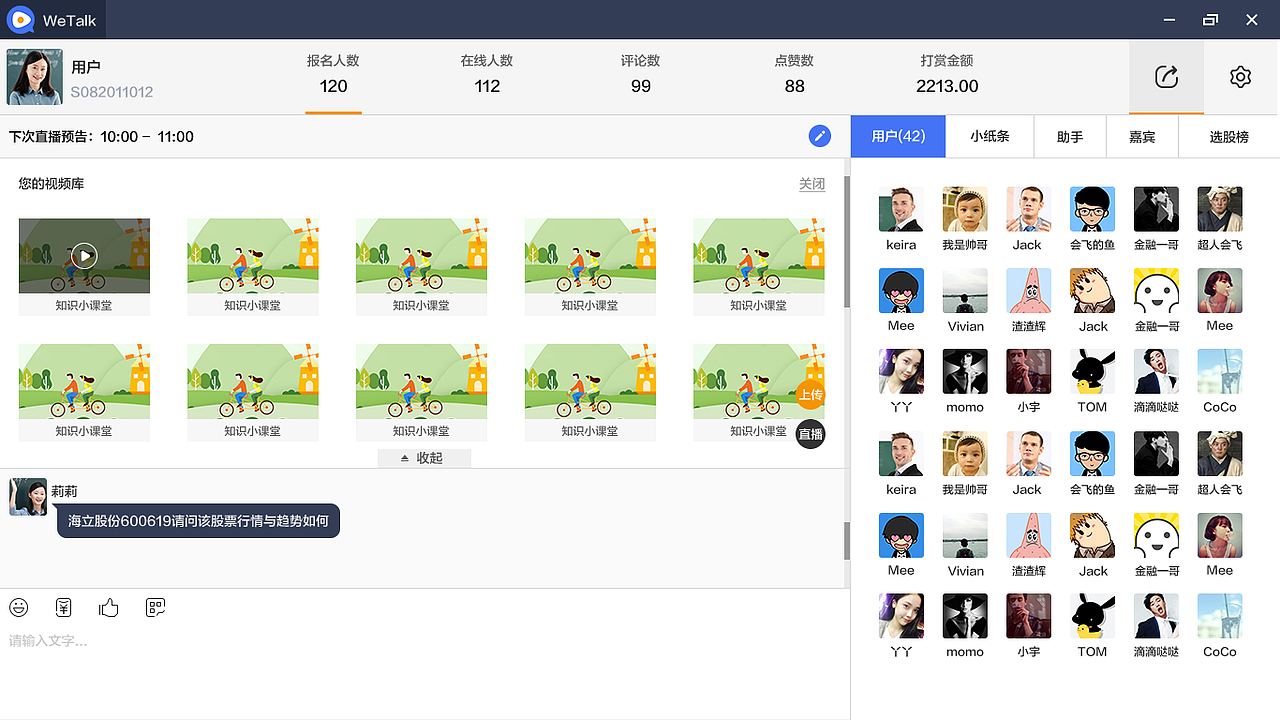Click the TOM rabbit avatar in third row
1280x720 pixels.
click(x=1092, y=371)
